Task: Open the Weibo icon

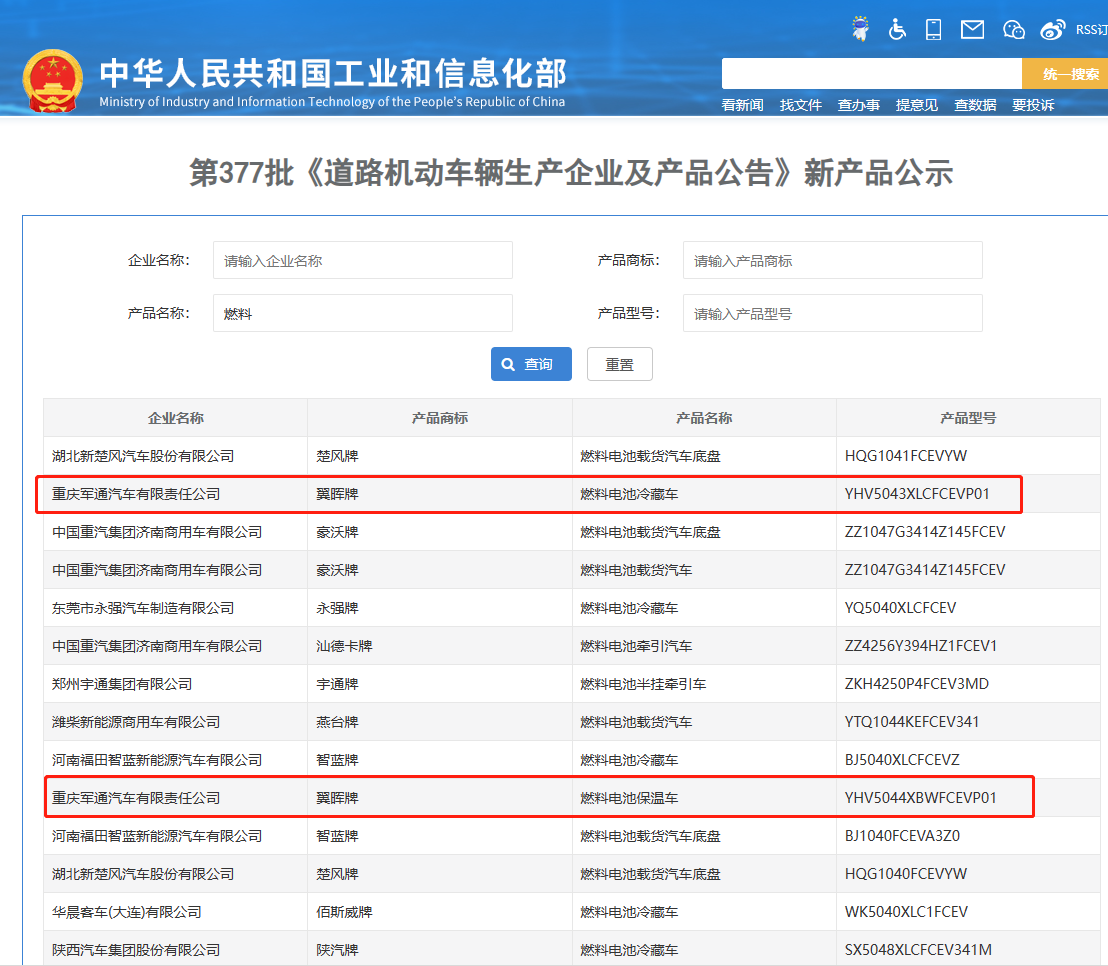Action: click(1053, 30)
